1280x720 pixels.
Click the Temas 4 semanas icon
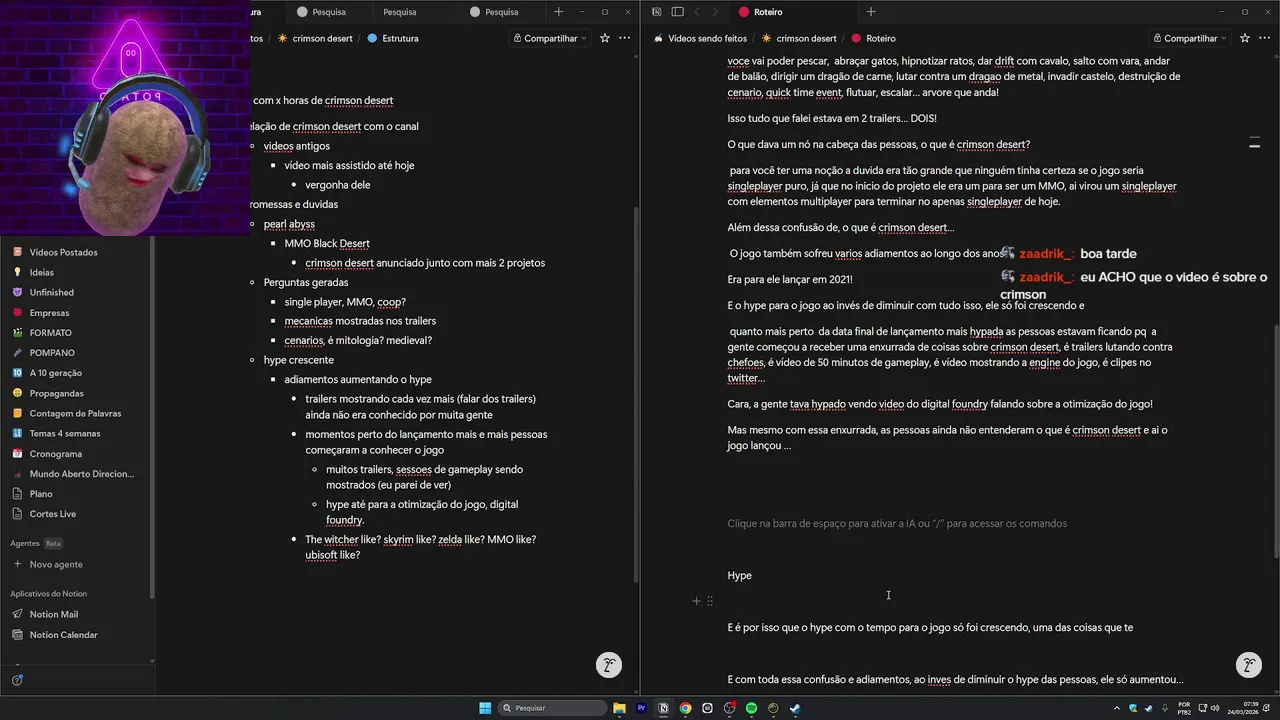pos(17,433)
